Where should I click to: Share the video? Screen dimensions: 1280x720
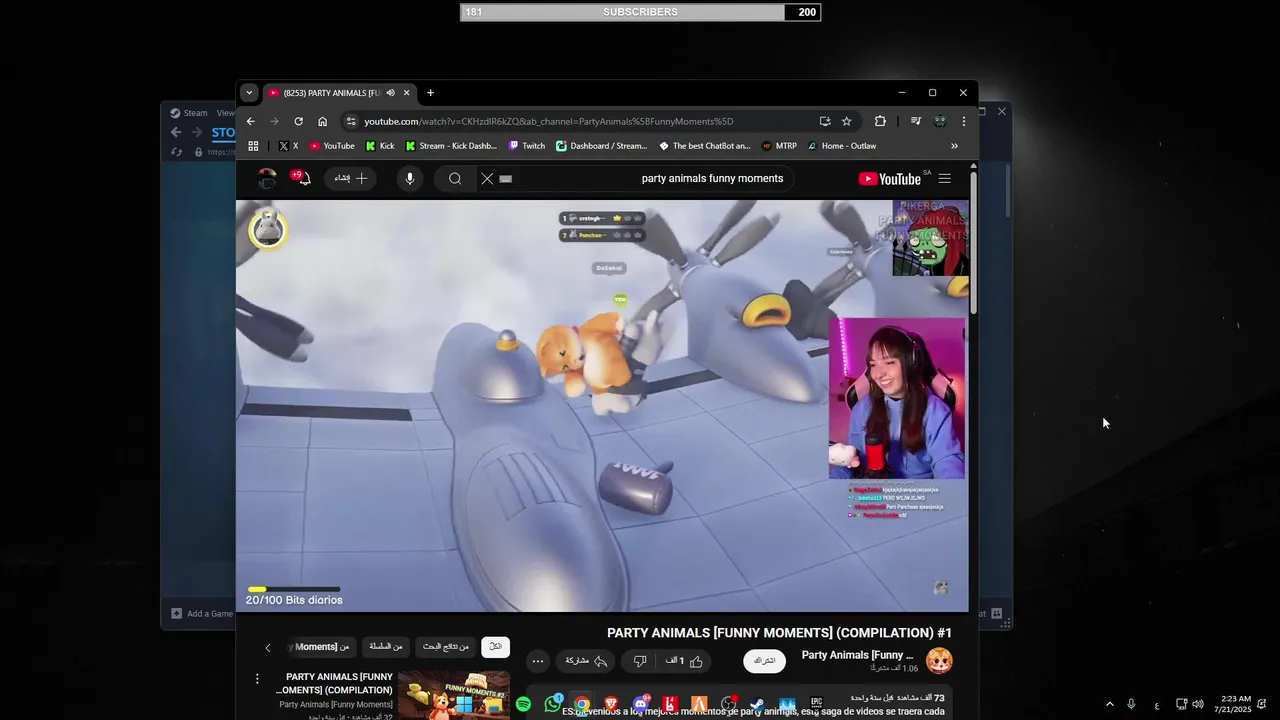pos(586,661)
